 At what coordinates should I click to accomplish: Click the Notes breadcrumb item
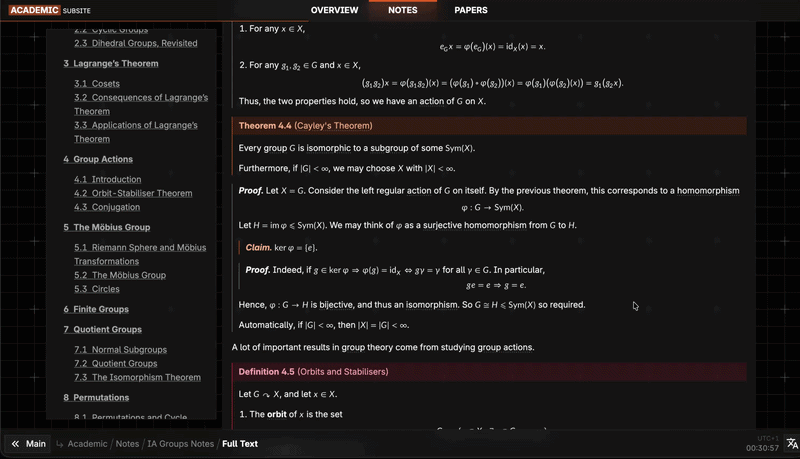[x=127, y=444]
